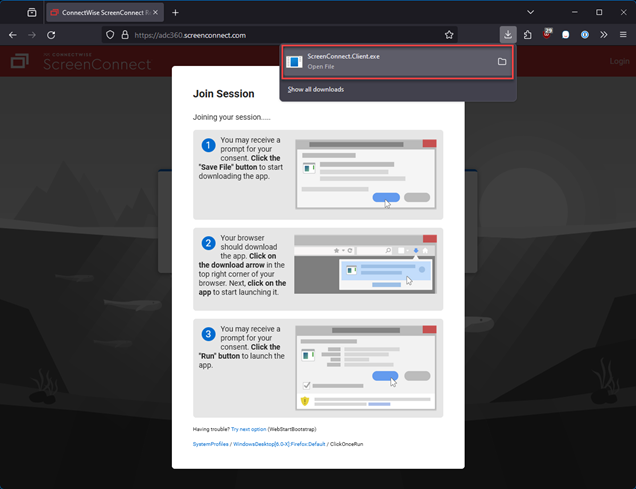The width and height of the screenshot is (636, 489).
Task: Click the 'Joining your session.....' text
Action: (232, 117)
